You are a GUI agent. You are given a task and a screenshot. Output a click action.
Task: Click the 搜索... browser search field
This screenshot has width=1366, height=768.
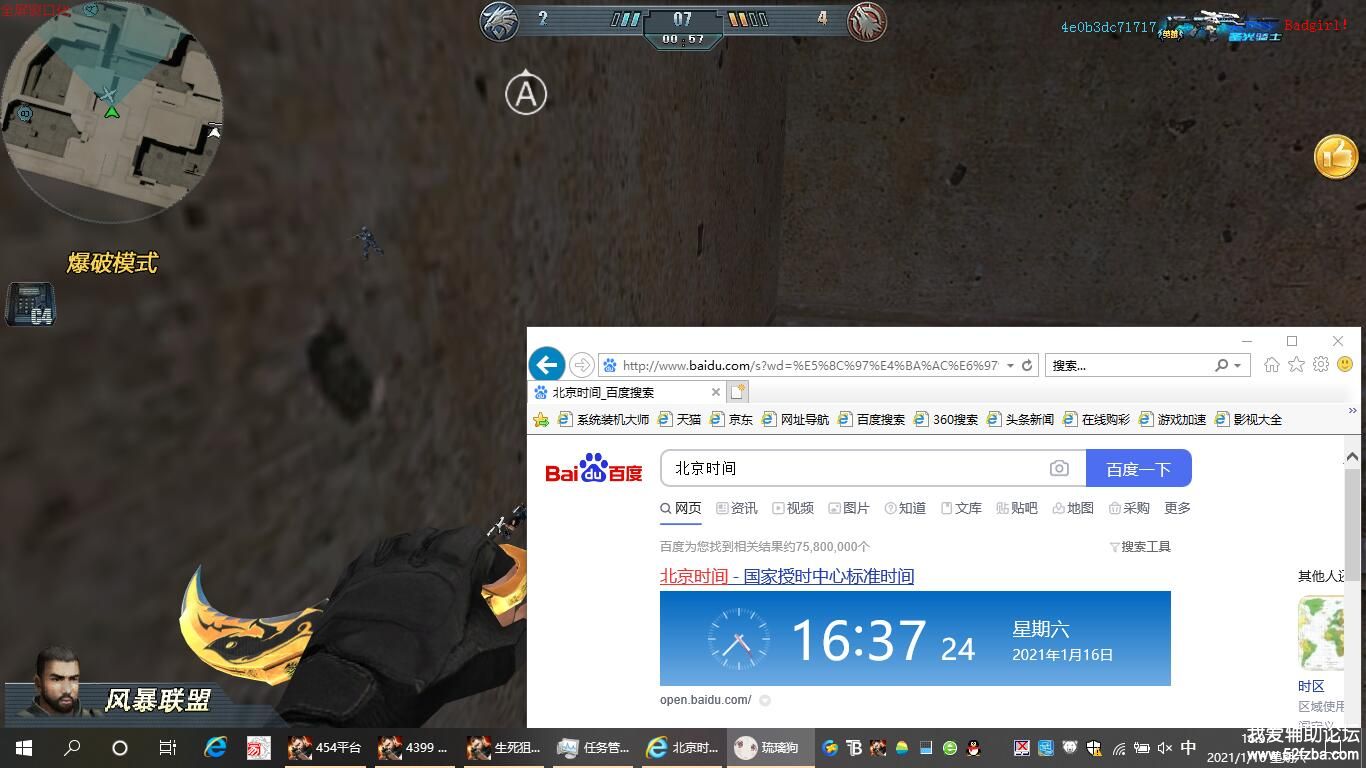(x=1128, y=365)
